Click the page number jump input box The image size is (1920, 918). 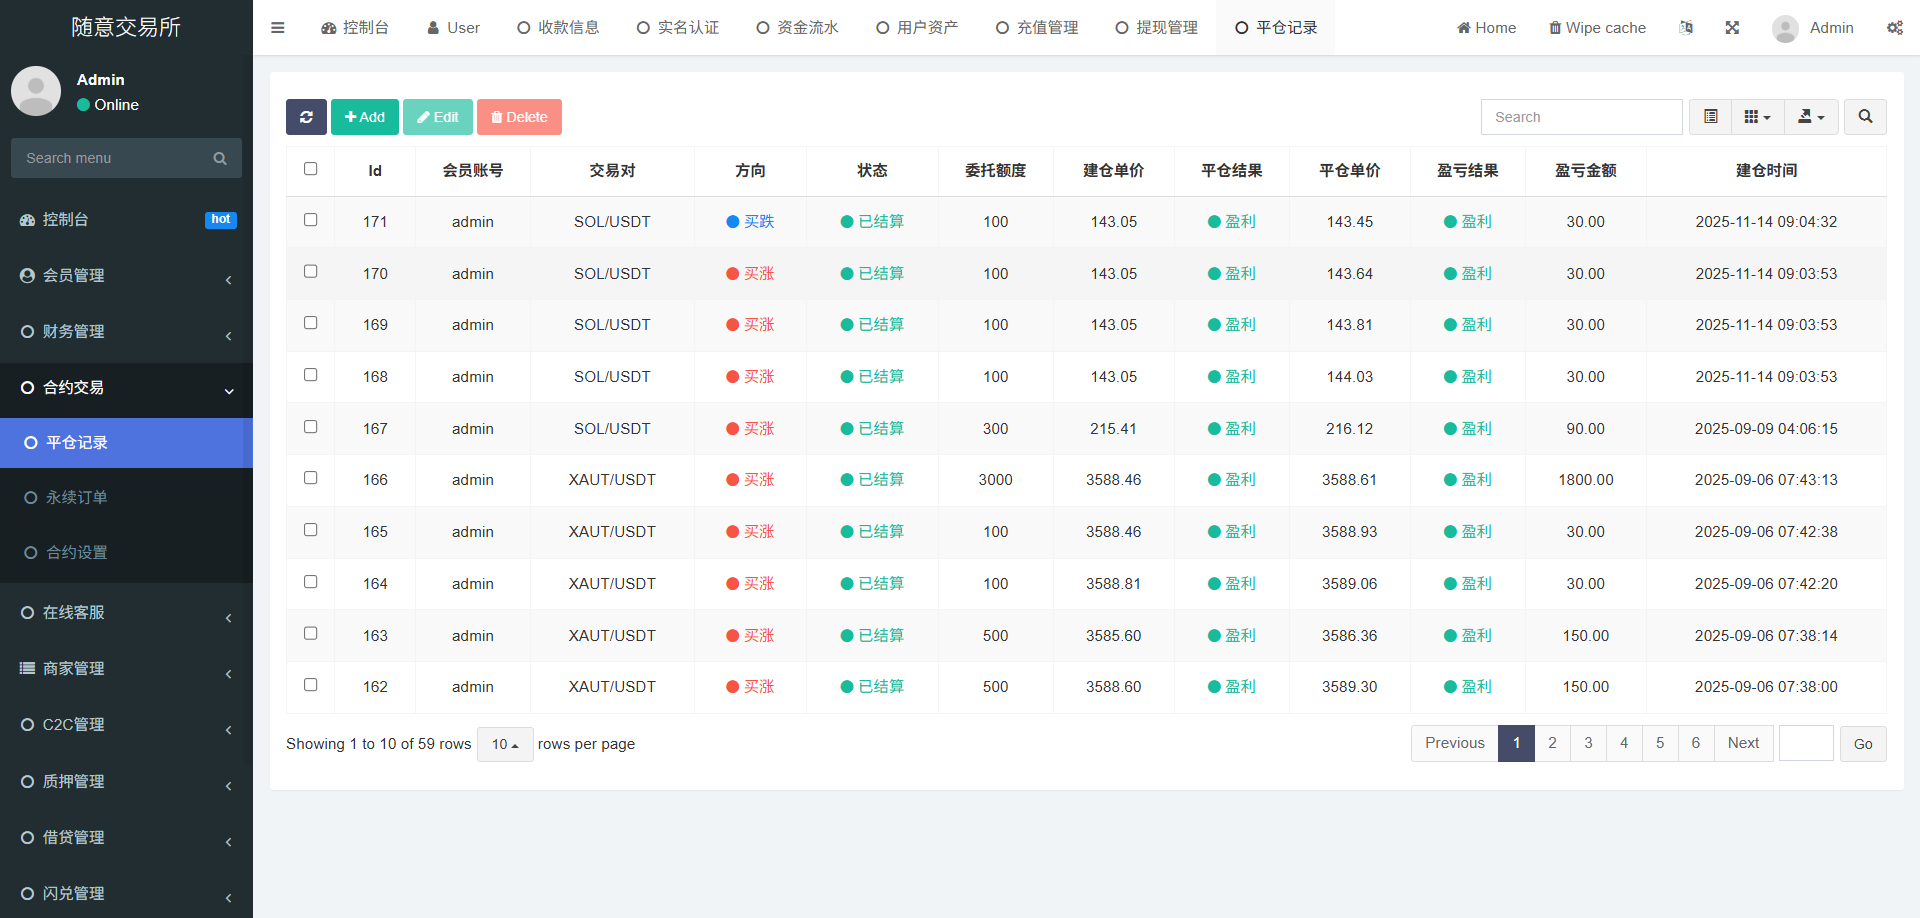[1806, 743]
